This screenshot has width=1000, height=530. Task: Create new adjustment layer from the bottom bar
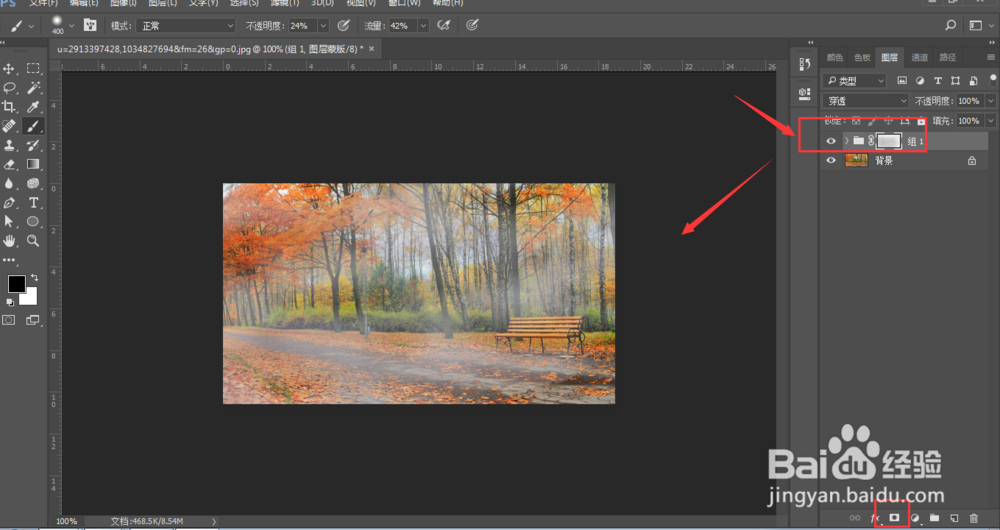click(x=915, y=518)
